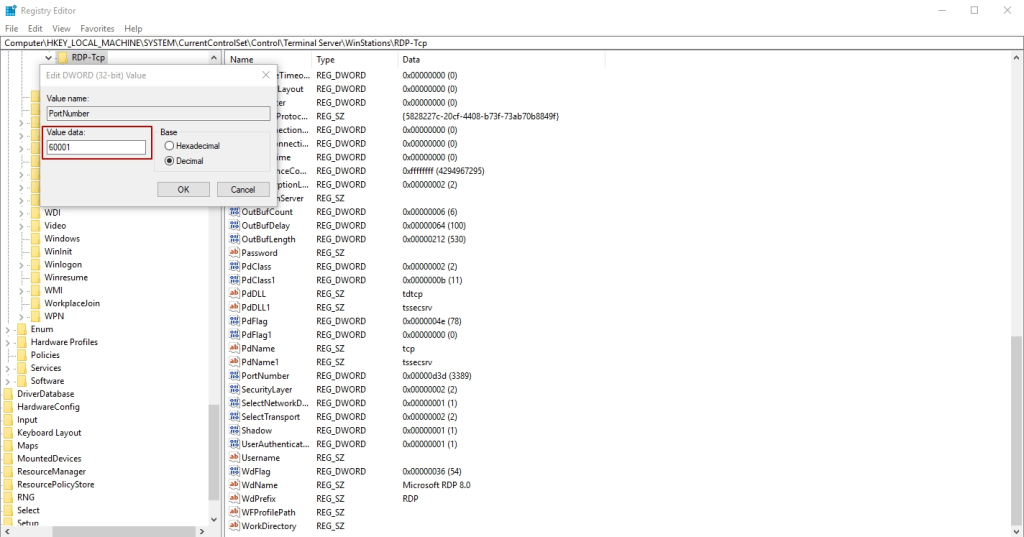Click the PdName1 string value icon

[x=234, y=362]
